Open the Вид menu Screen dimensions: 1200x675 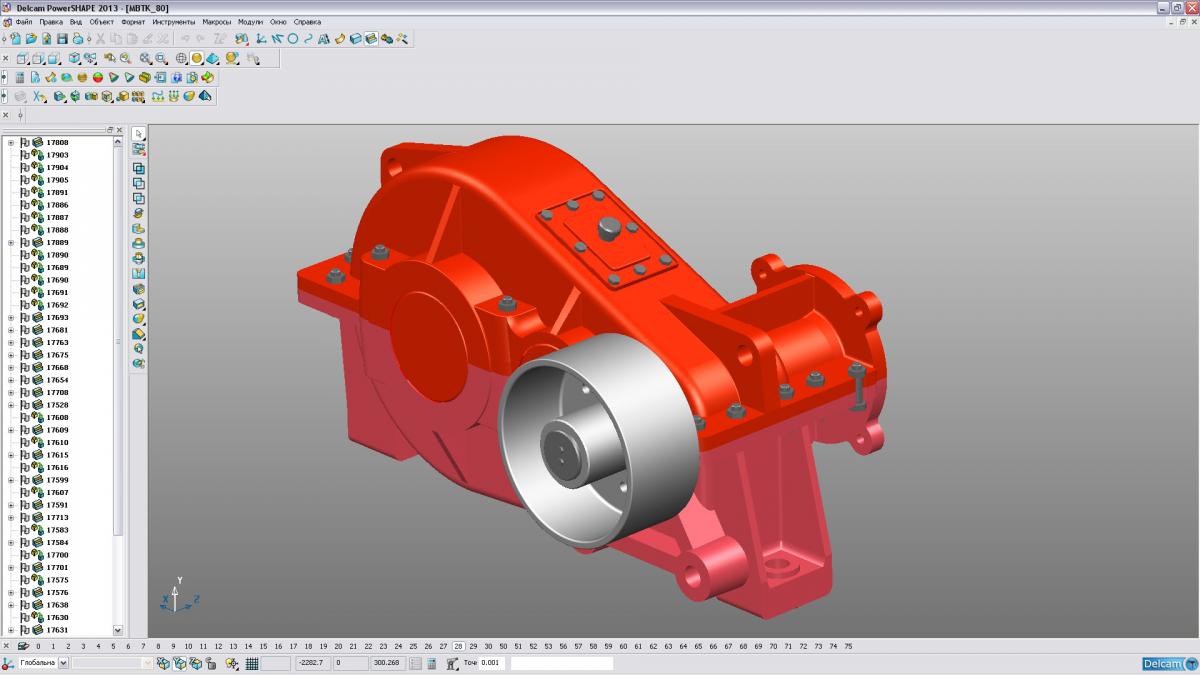coord(75,21)
